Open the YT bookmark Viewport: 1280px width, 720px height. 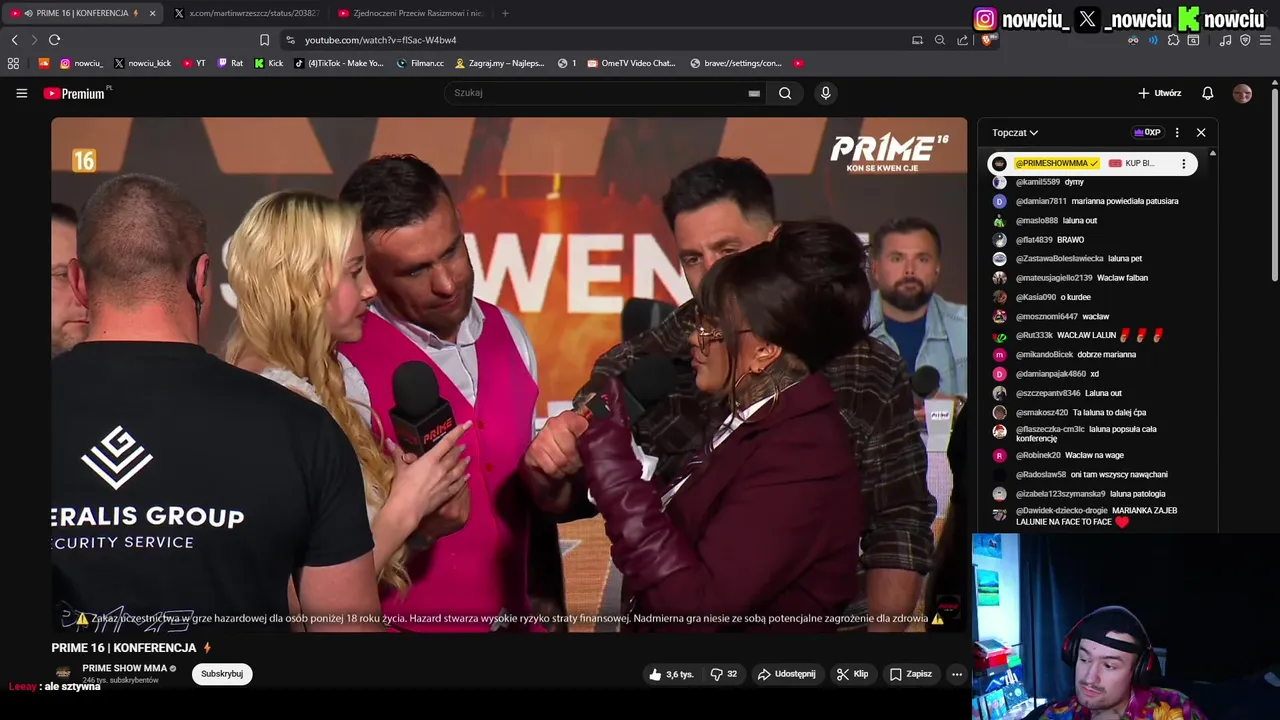(x=194, y=63)
